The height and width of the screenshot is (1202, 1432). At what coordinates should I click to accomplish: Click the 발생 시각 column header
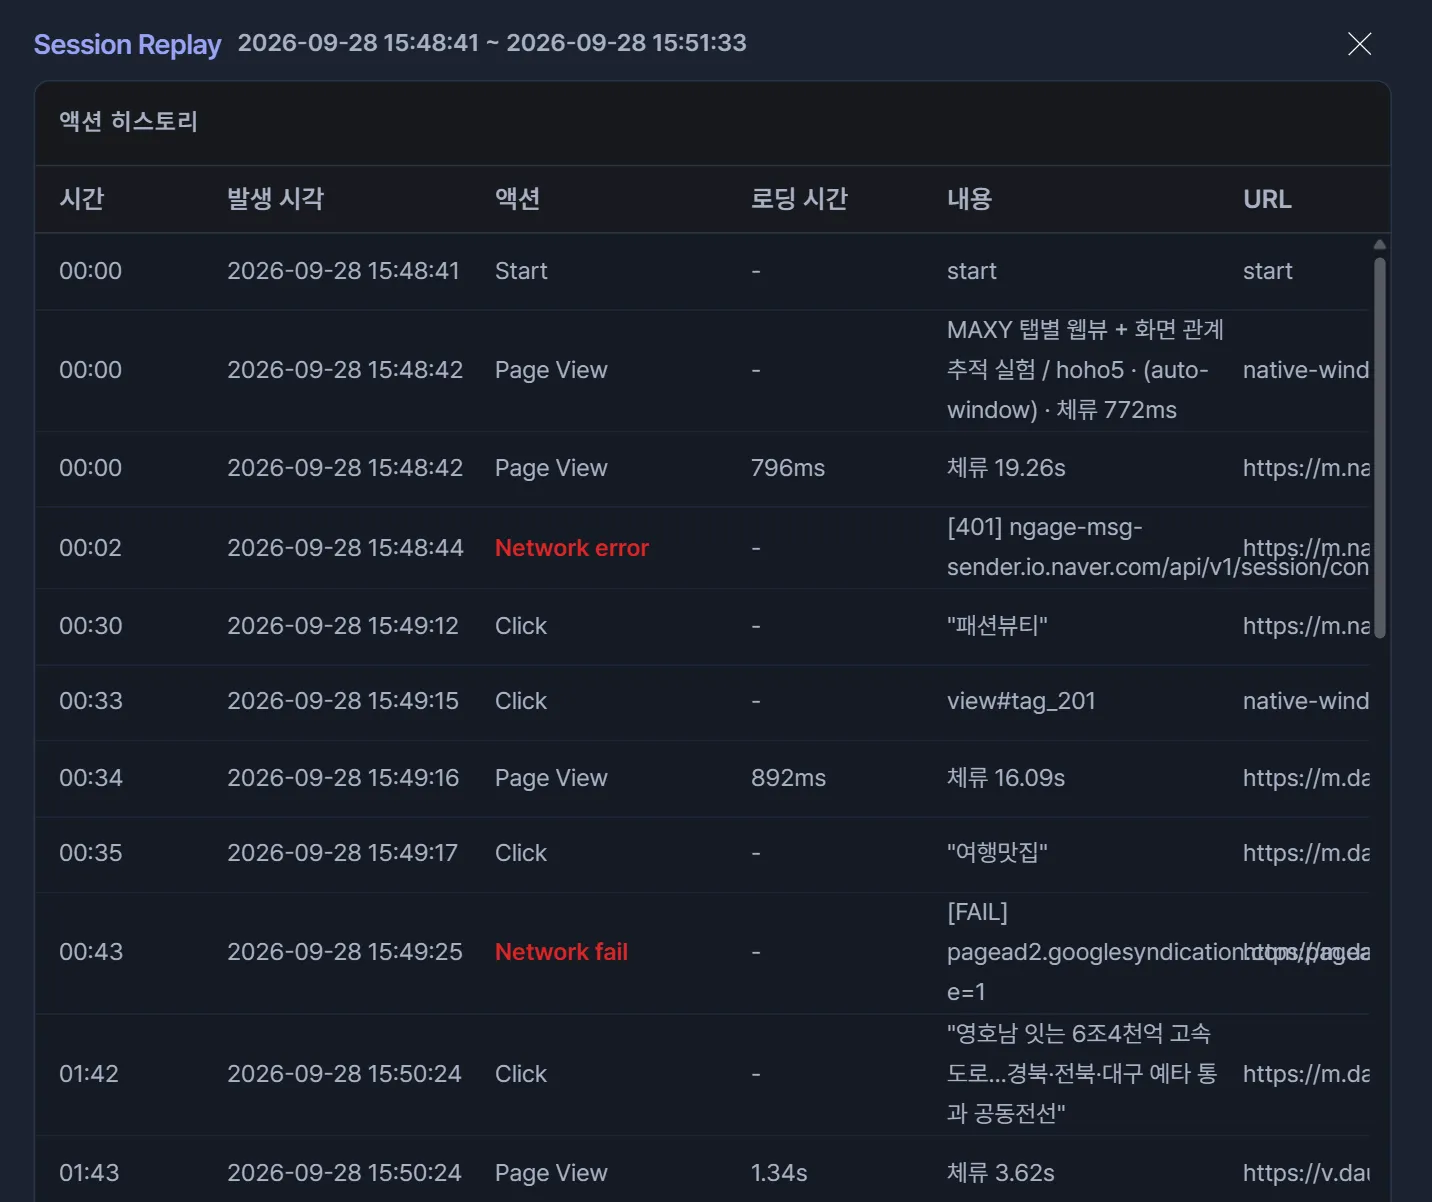[276, 199]
